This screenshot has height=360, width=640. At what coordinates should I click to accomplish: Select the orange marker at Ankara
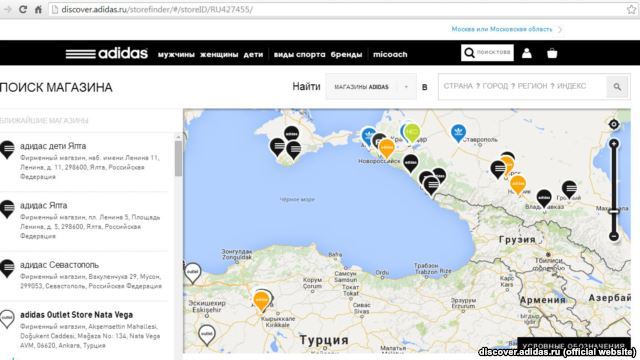click(x=261, y=301)
